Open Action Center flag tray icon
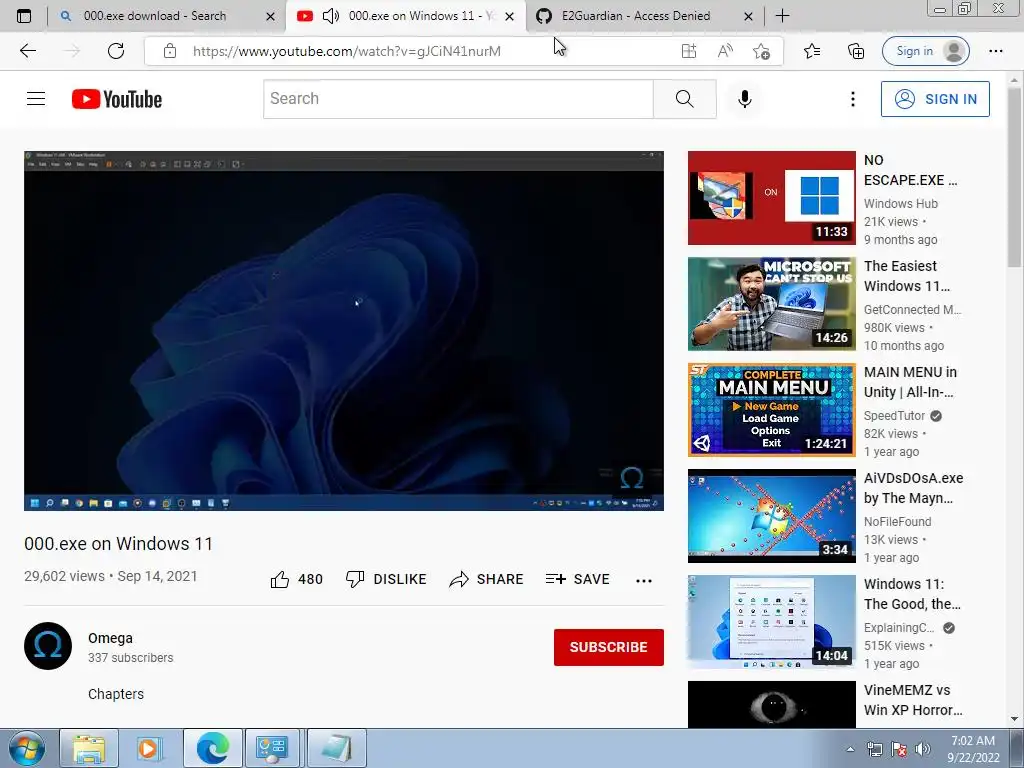 coord(899,749)
